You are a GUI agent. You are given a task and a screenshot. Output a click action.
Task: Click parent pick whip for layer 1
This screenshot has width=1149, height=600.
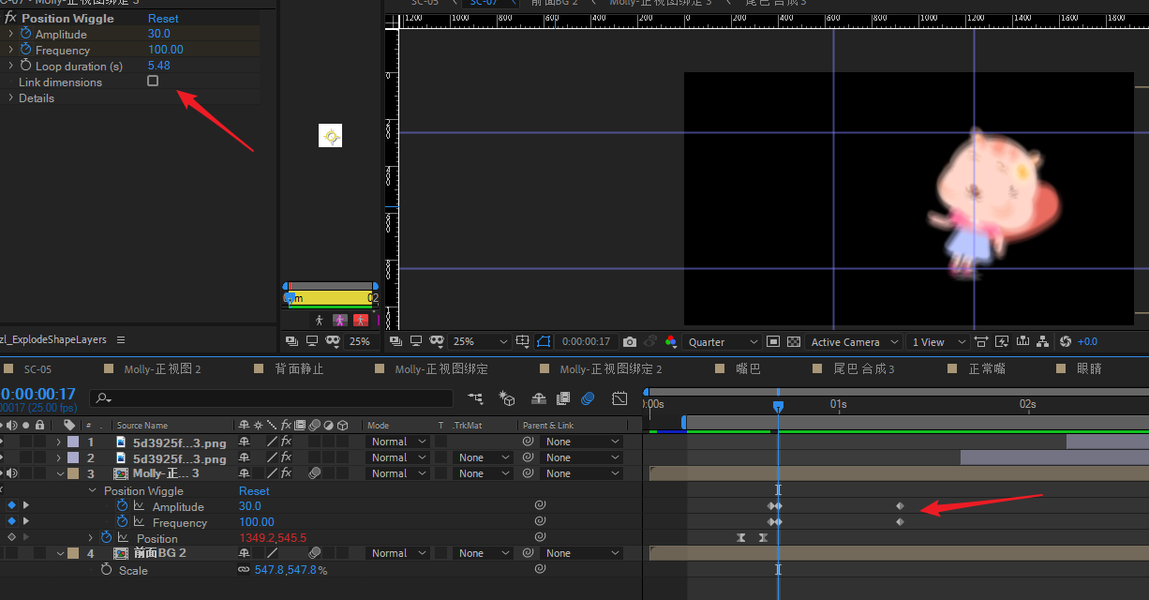[x=528, y=442]
